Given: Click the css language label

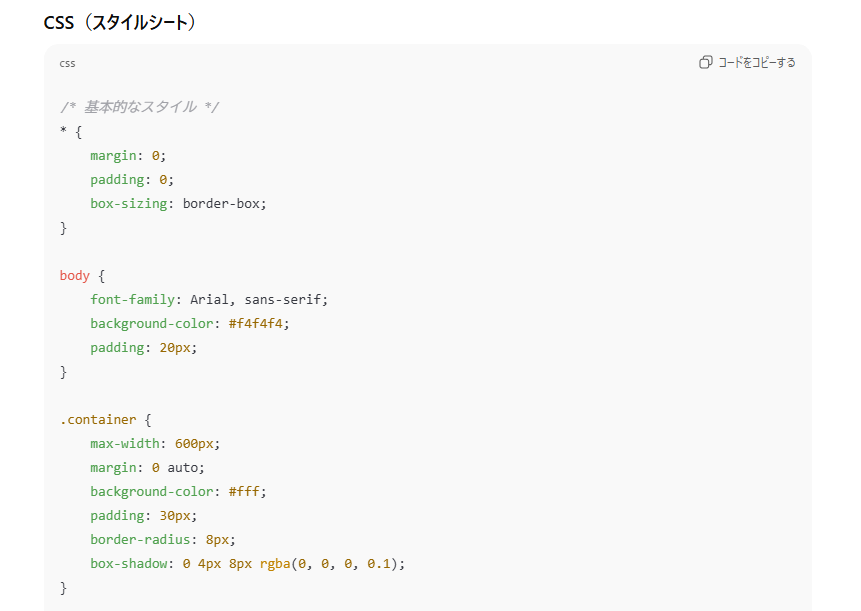Looking at the screenshot, I should (67, 64).
